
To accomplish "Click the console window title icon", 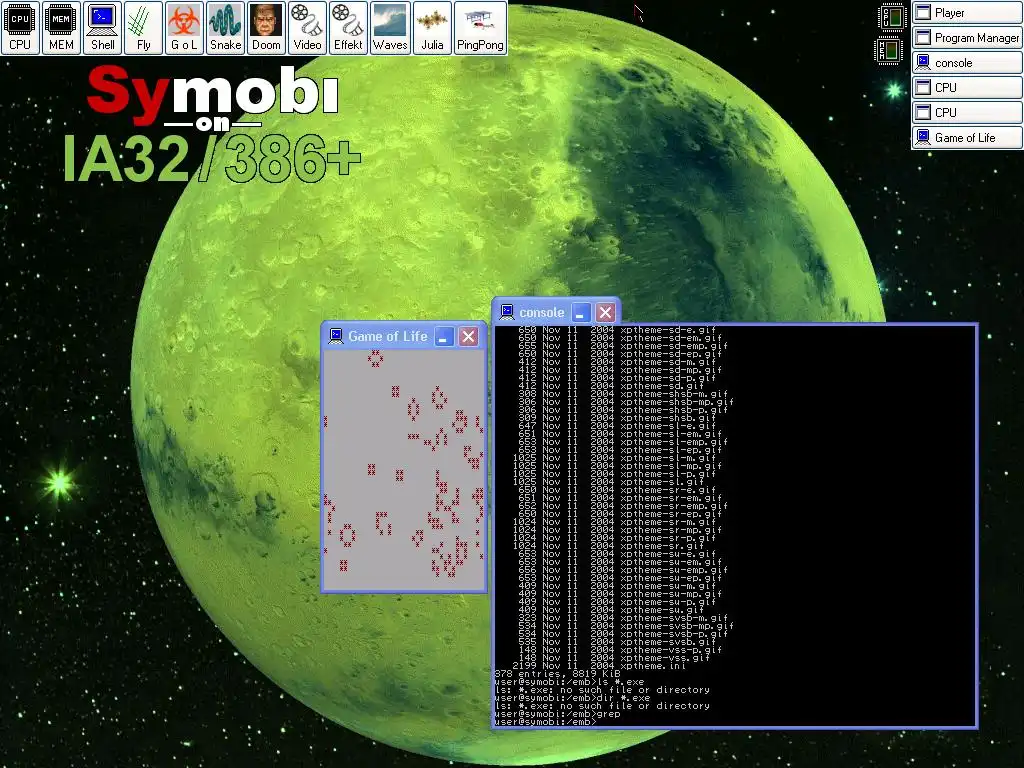I will [507, 313].
